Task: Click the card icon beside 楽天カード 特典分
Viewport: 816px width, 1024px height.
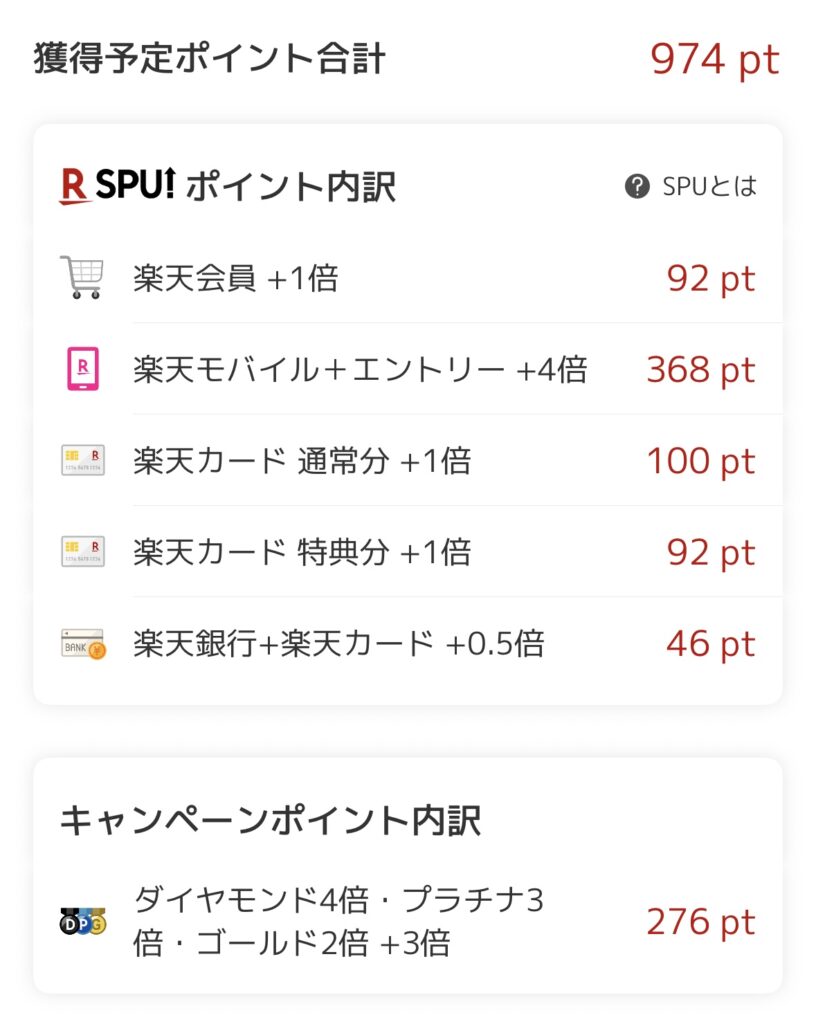Action: (82, 552)
